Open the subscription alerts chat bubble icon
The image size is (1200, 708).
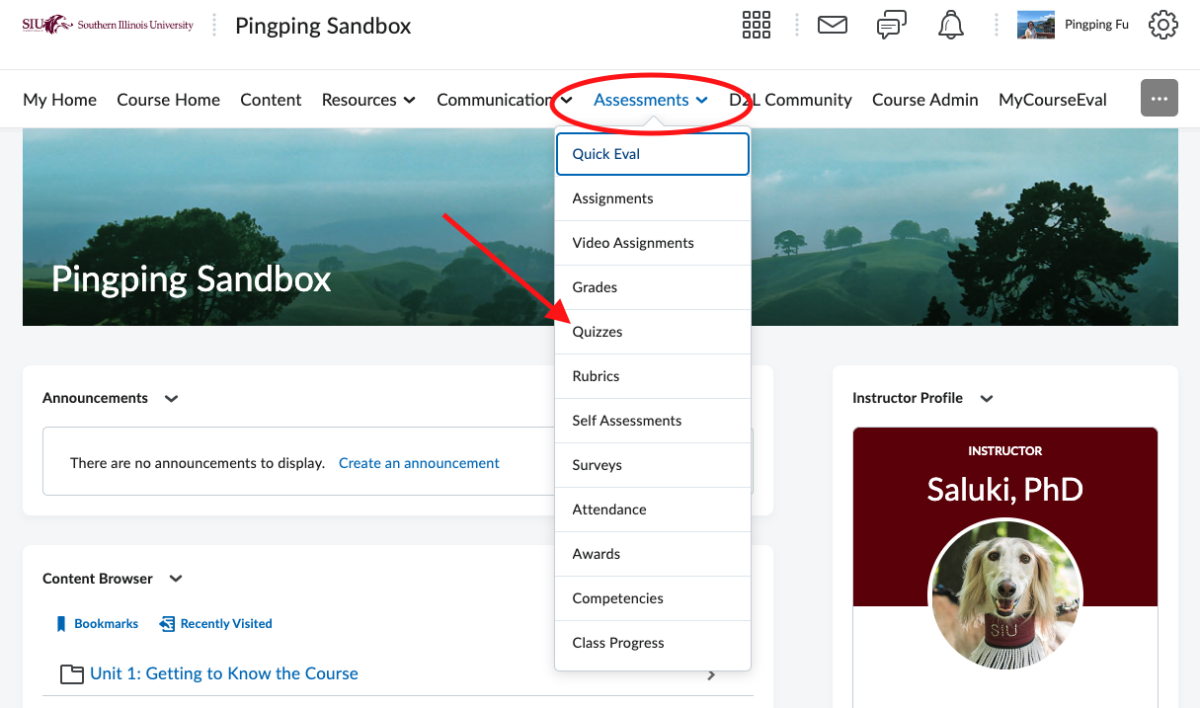(x=891, y=24)
